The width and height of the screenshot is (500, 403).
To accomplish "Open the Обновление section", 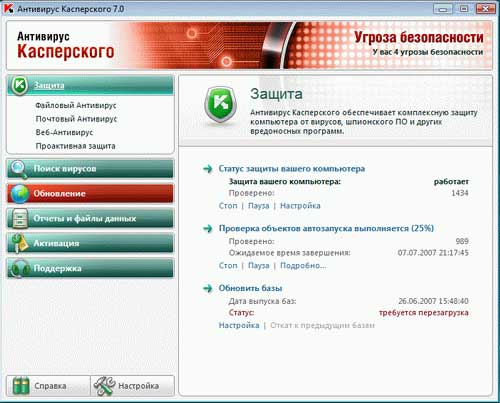I will coord(90,194).
